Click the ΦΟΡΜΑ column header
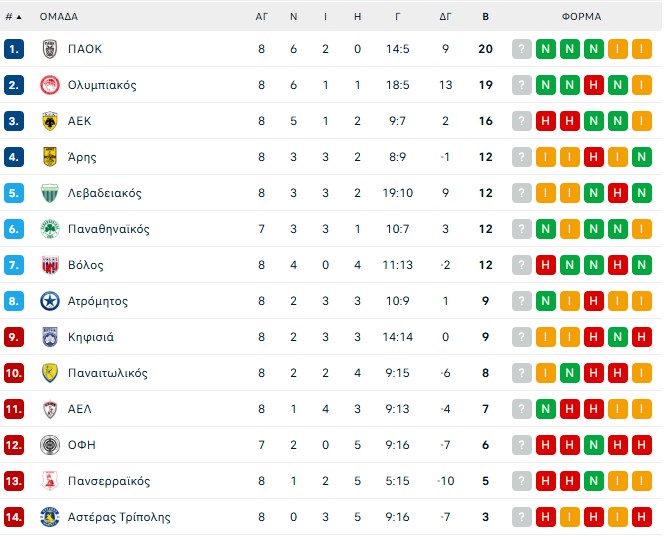Viewport: 666px width, 536px height. tap(581, 16)
